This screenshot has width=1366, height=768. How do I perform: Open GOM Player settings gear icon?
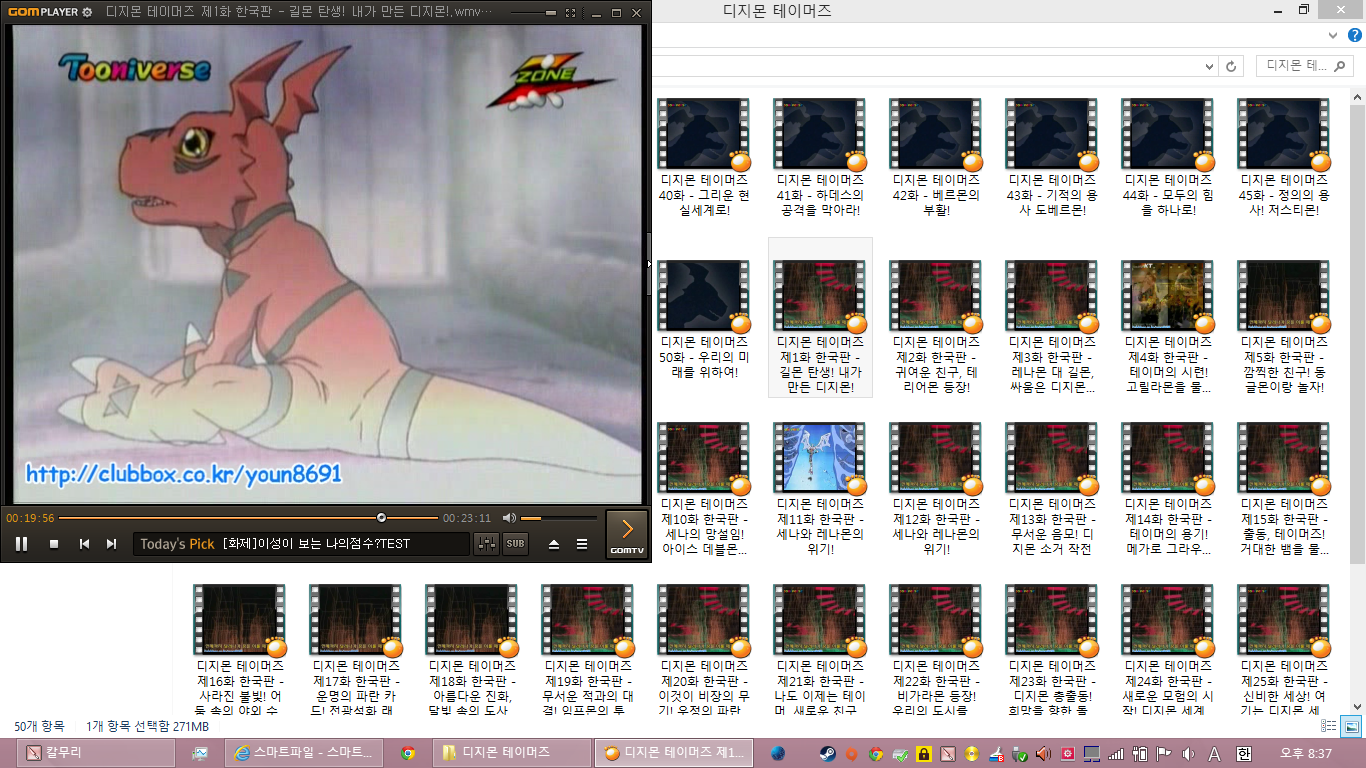87,12
